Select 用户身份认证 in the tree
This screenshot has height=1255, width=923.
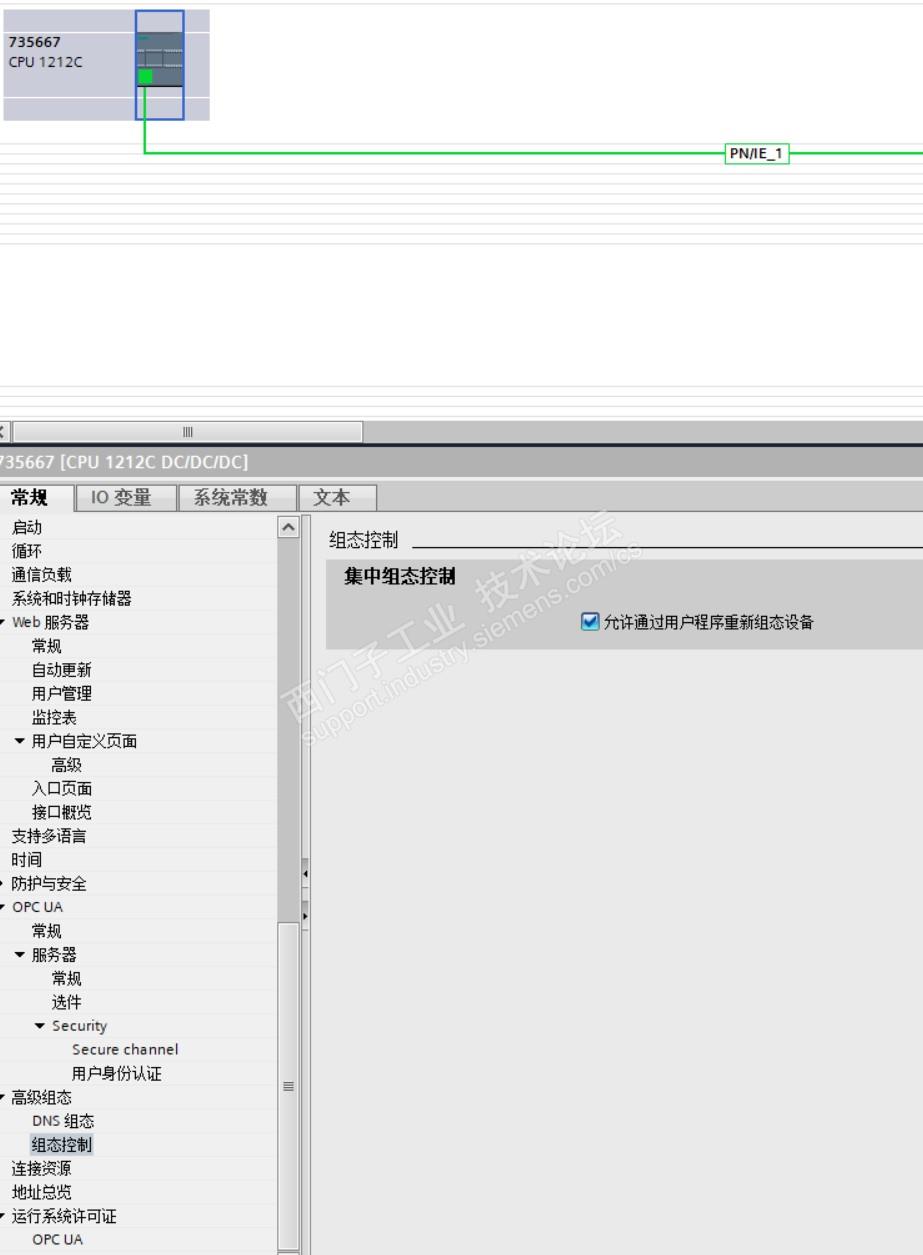(117, 1074)
